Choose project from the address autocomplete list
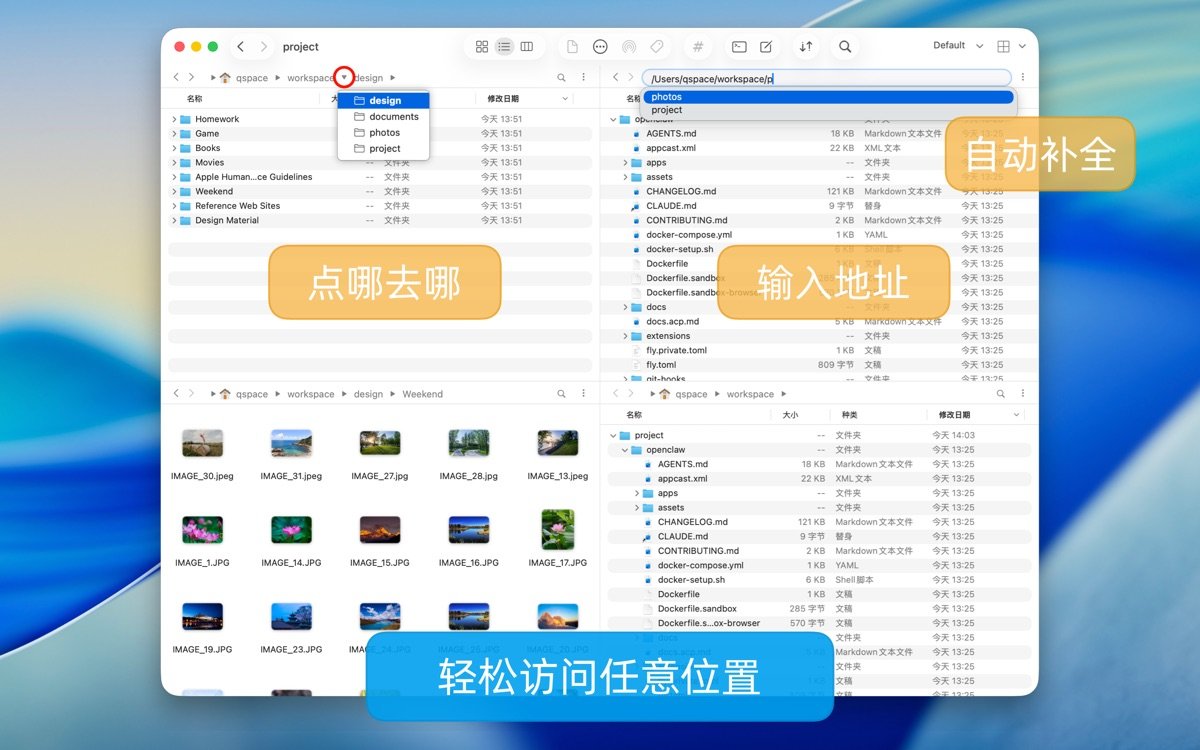This screenshot has width=1200, height=750. 666,110
